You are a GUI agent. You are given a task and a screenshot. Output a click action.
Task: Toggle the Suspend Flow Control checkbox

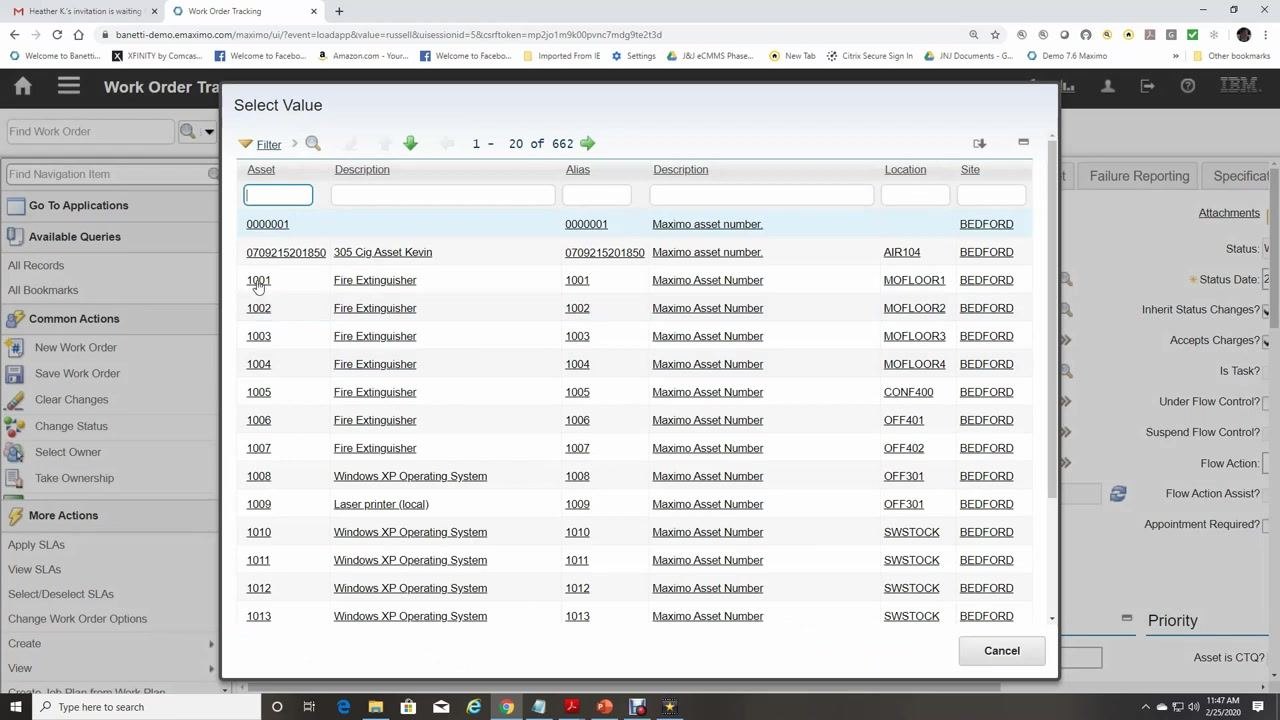tap(1266, 433)
